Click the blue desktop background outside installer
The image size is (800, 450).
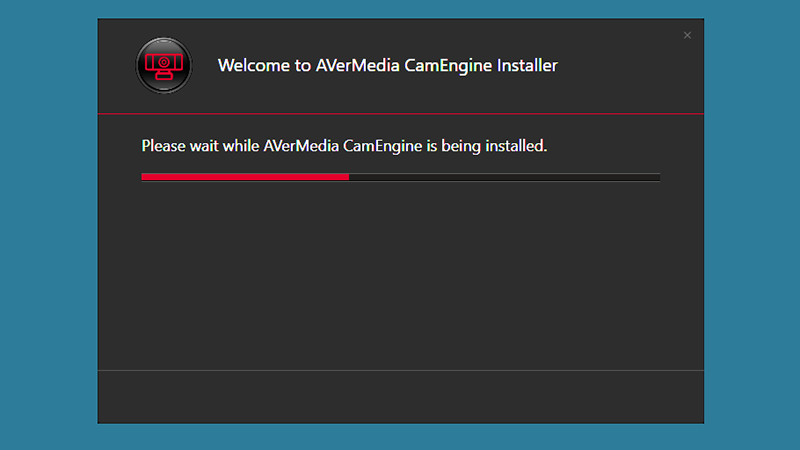48,224
